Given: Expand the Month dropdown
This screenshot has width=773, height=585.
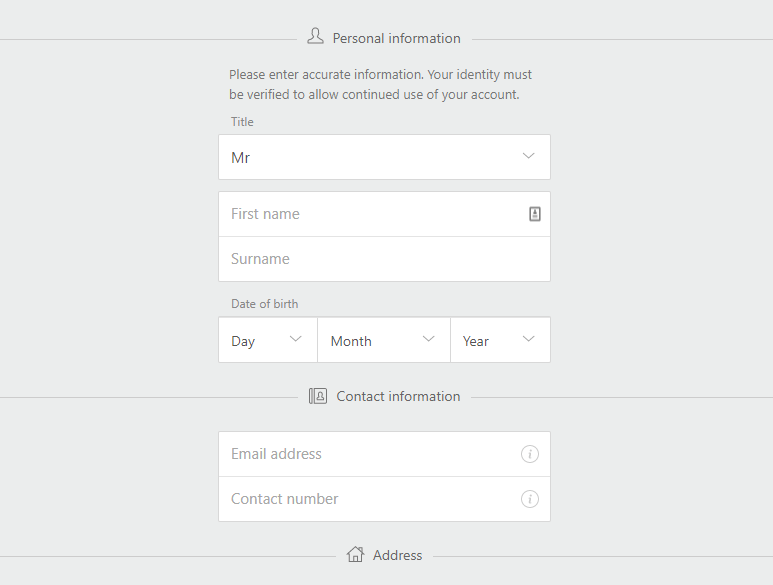Looking at the screenshot, I should tap(384, 340).
